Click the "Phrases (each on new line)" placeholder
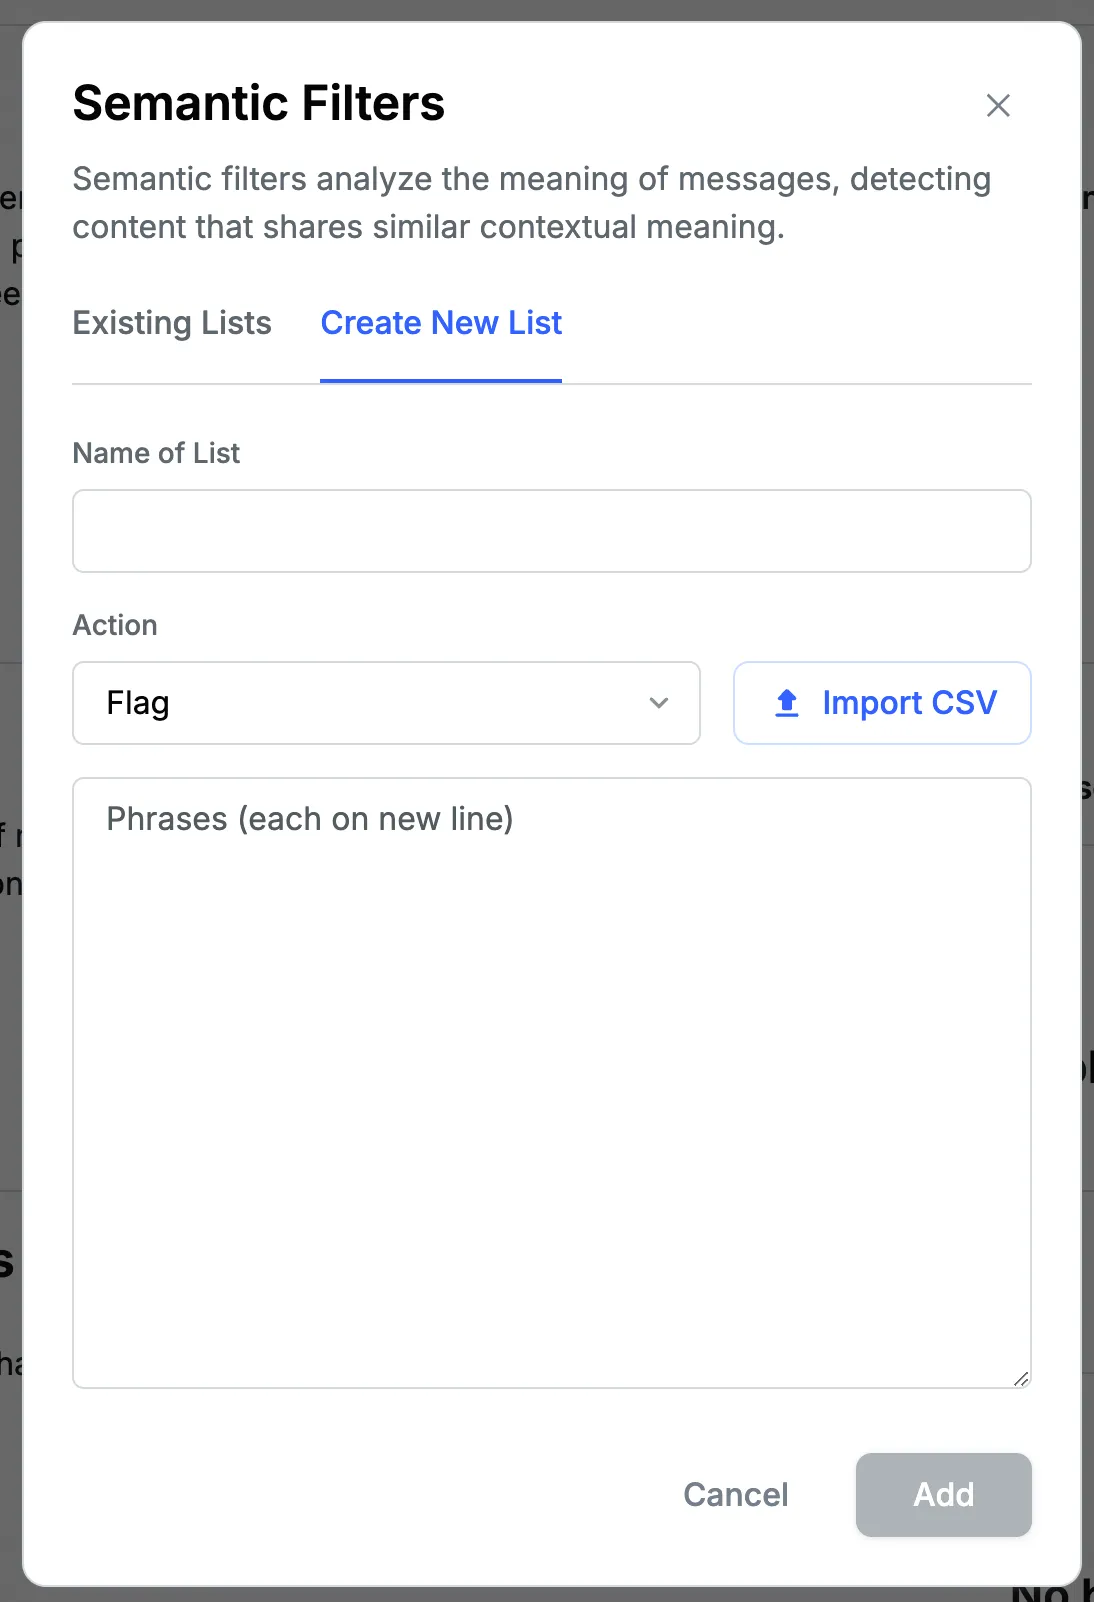Image resolution: width=1094 pixels, height=1602 pixels. coord(310,819)
